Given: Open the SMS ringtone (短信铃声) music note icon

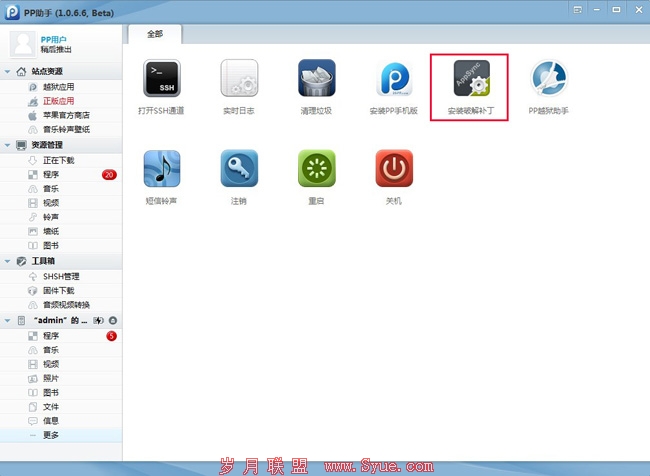Looking at the screenshot, I should tap(162, 168).
